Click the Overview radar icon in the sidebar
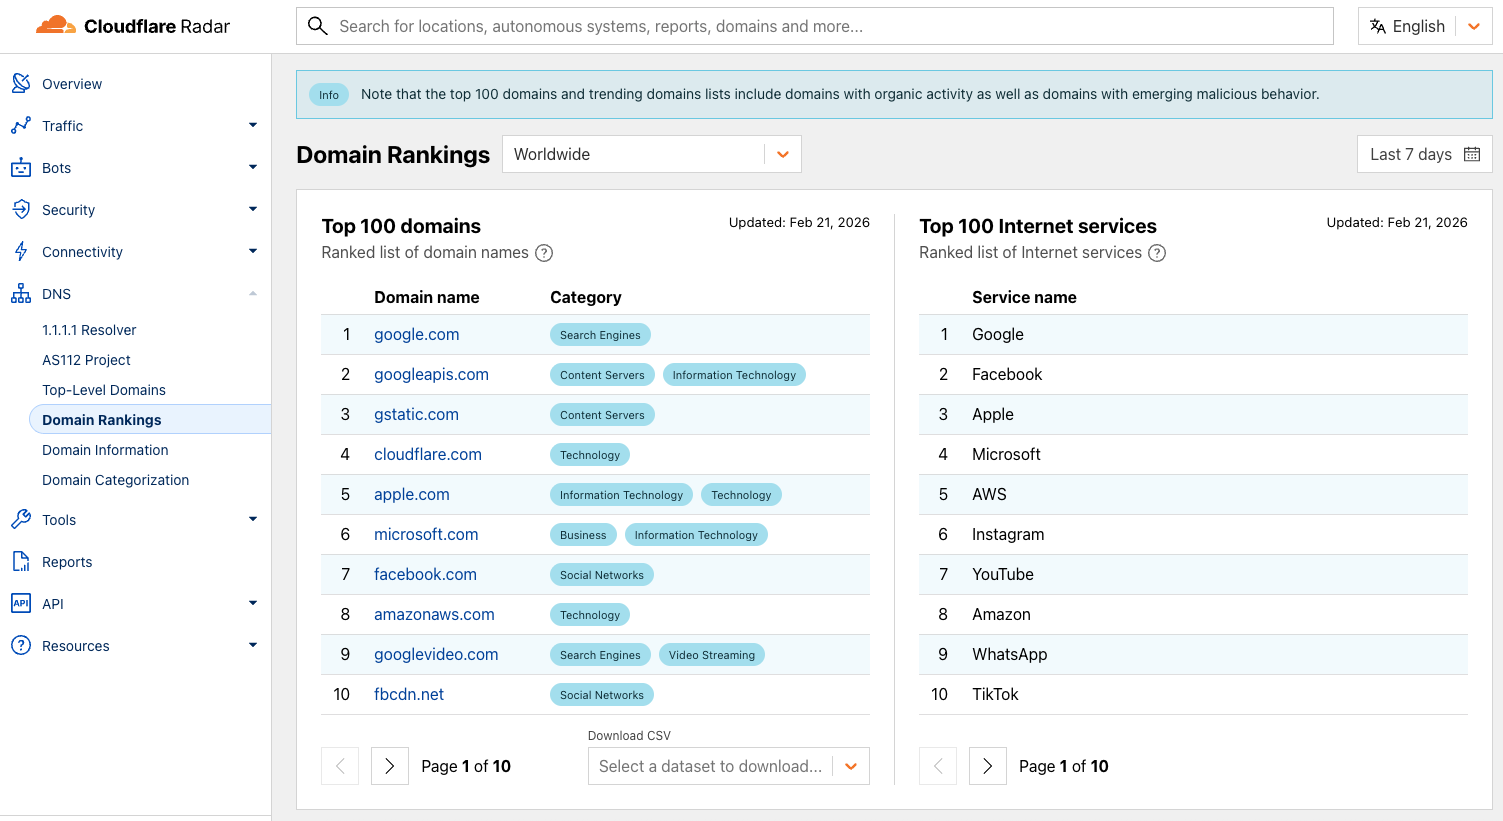1503x821 pixels. (21, 84)
